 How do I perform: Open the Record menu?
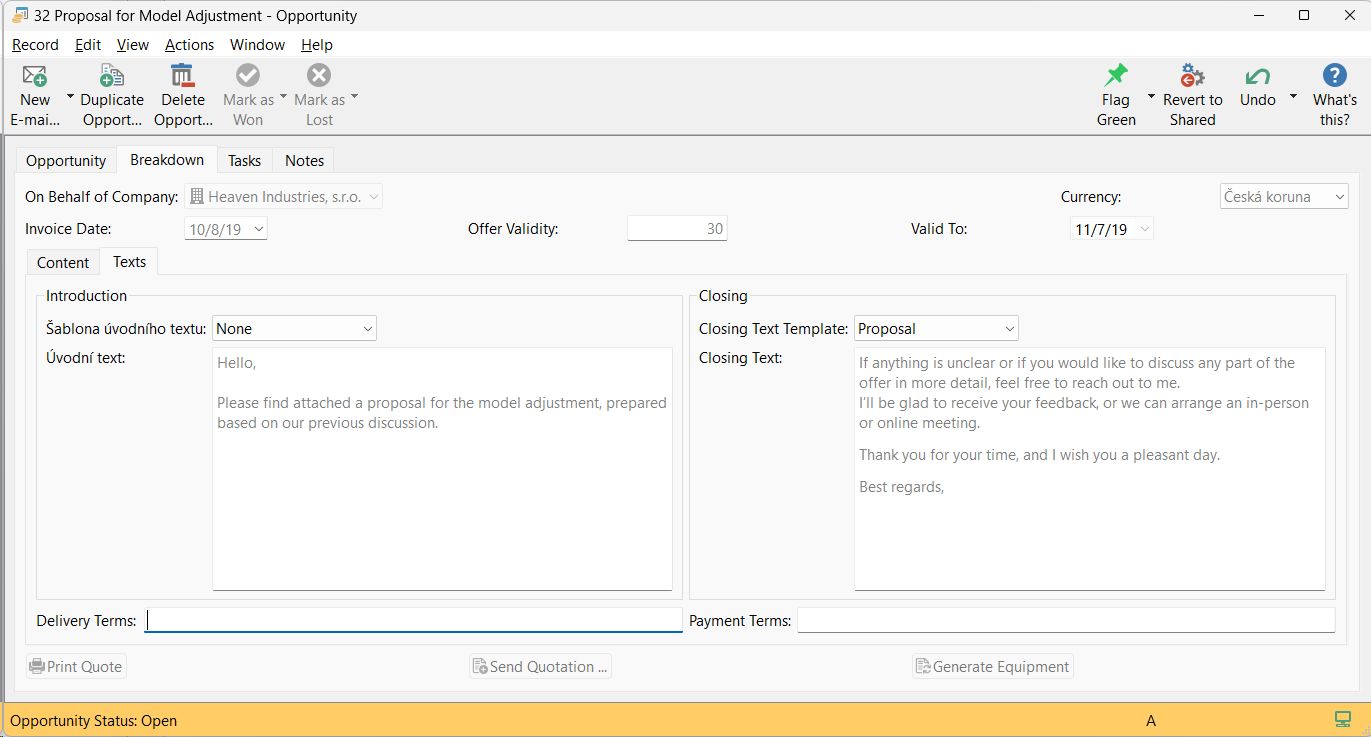pyautogui.click(x=35, y=45)
